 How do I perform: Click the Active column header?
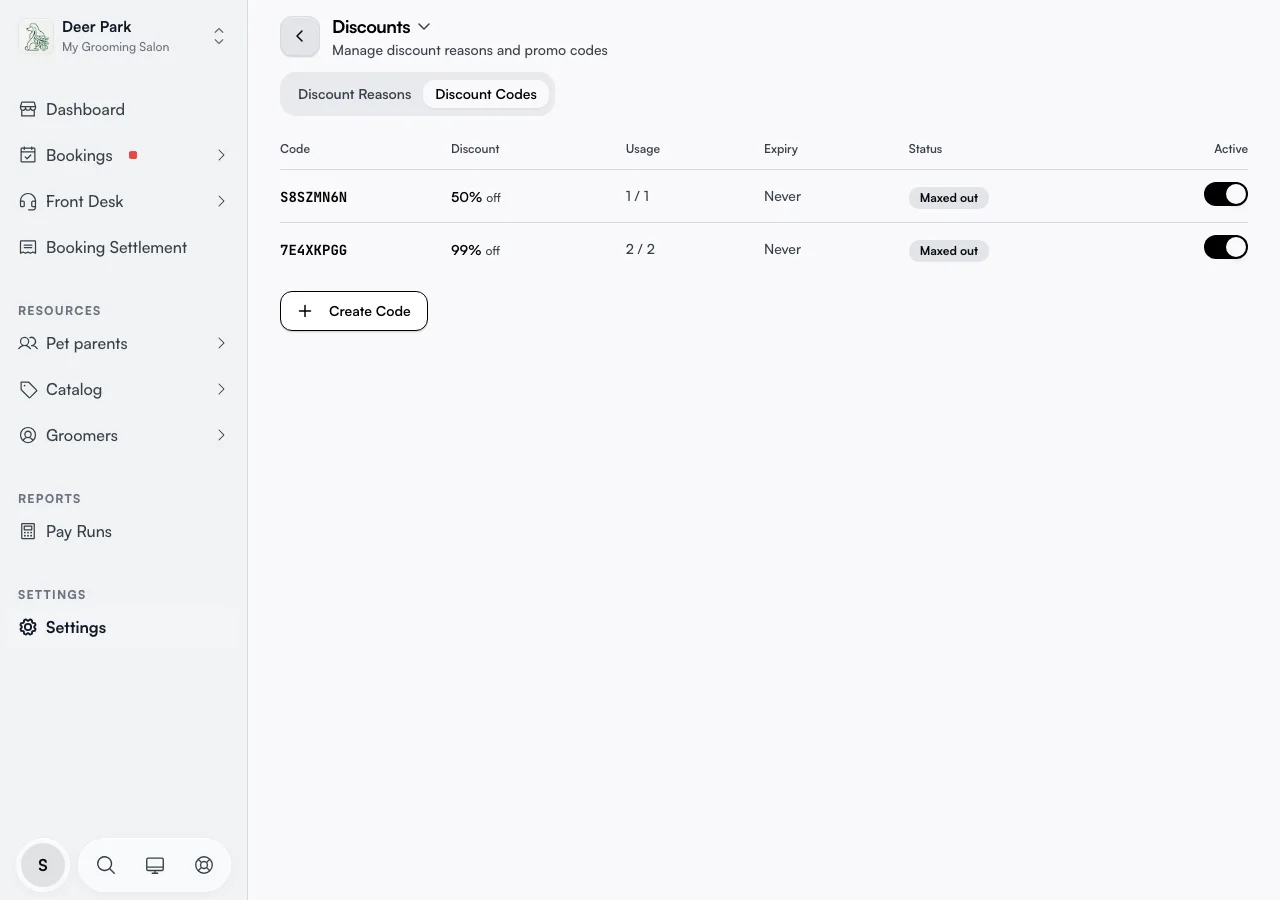pos(1231,149)
